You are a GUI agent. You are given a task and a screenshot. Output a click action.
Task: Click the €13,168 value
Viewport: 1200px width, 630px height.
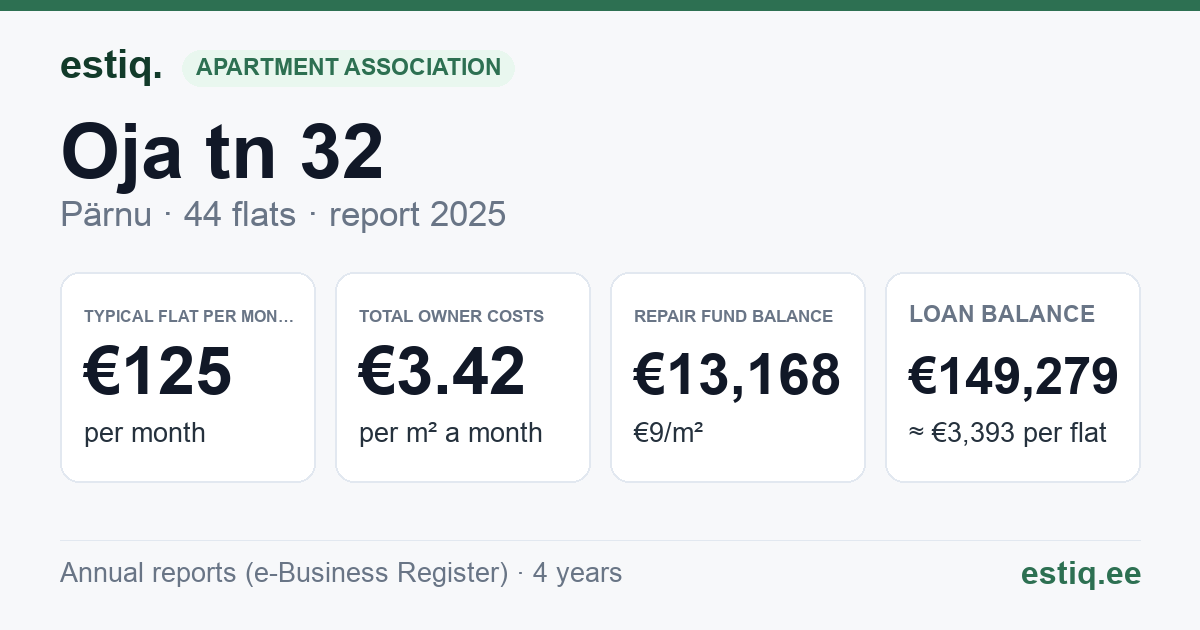tap(737, 376)
